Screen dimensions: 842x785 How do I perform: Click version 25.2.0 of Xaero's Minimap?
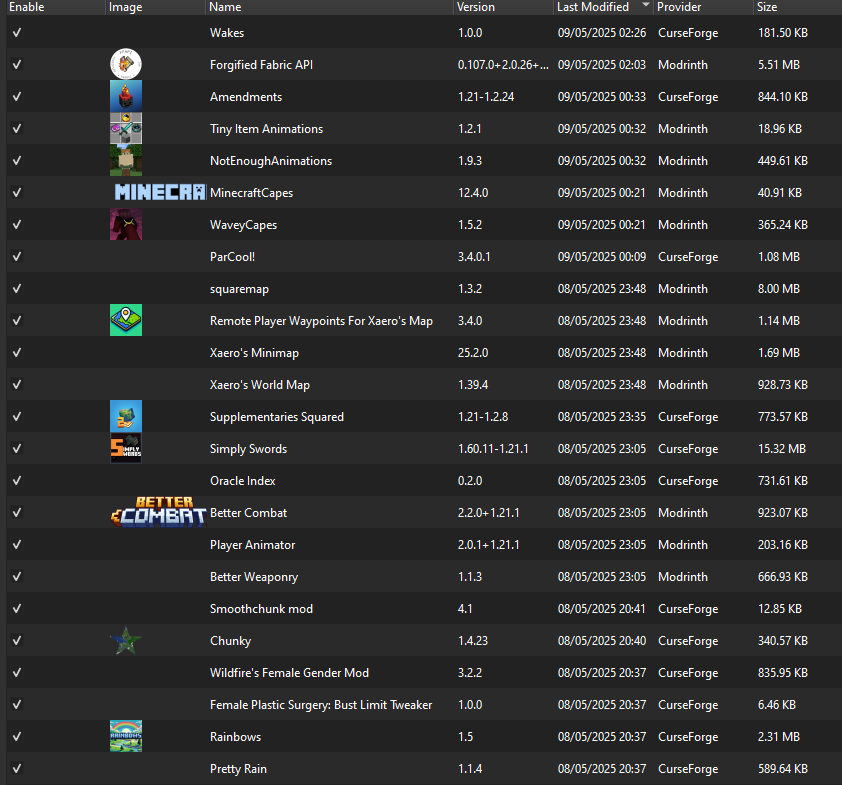point(473,353)
